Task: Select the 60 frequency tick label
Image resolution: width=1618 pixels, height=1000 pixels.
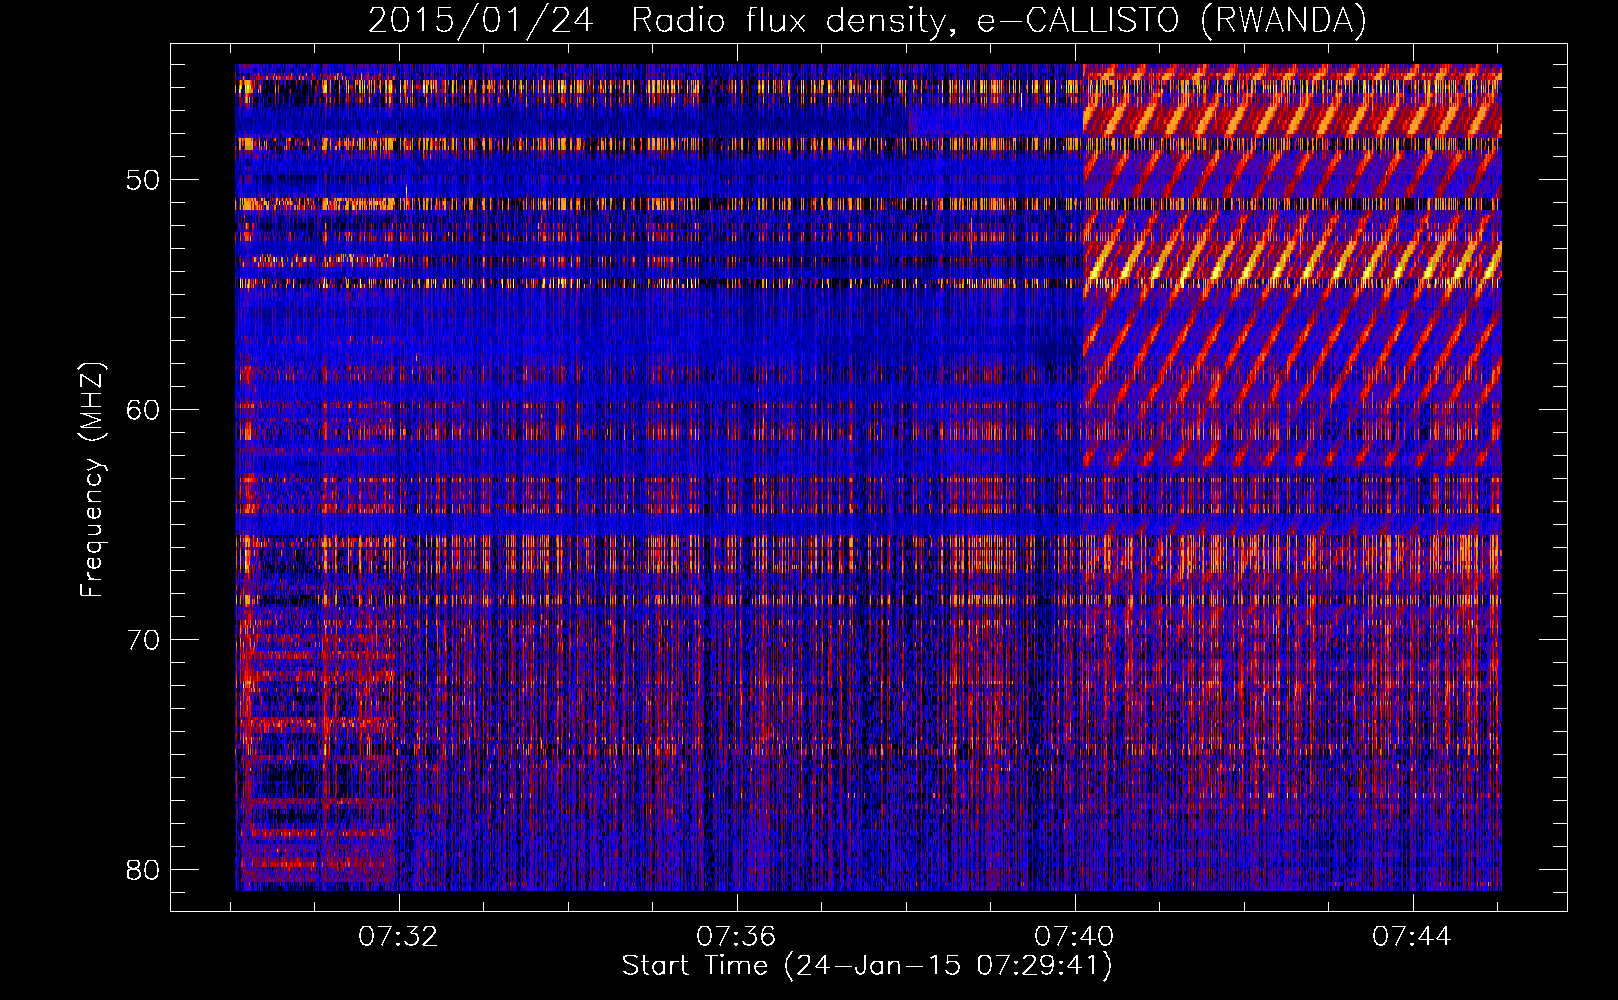Action: [x=144, y=410]
